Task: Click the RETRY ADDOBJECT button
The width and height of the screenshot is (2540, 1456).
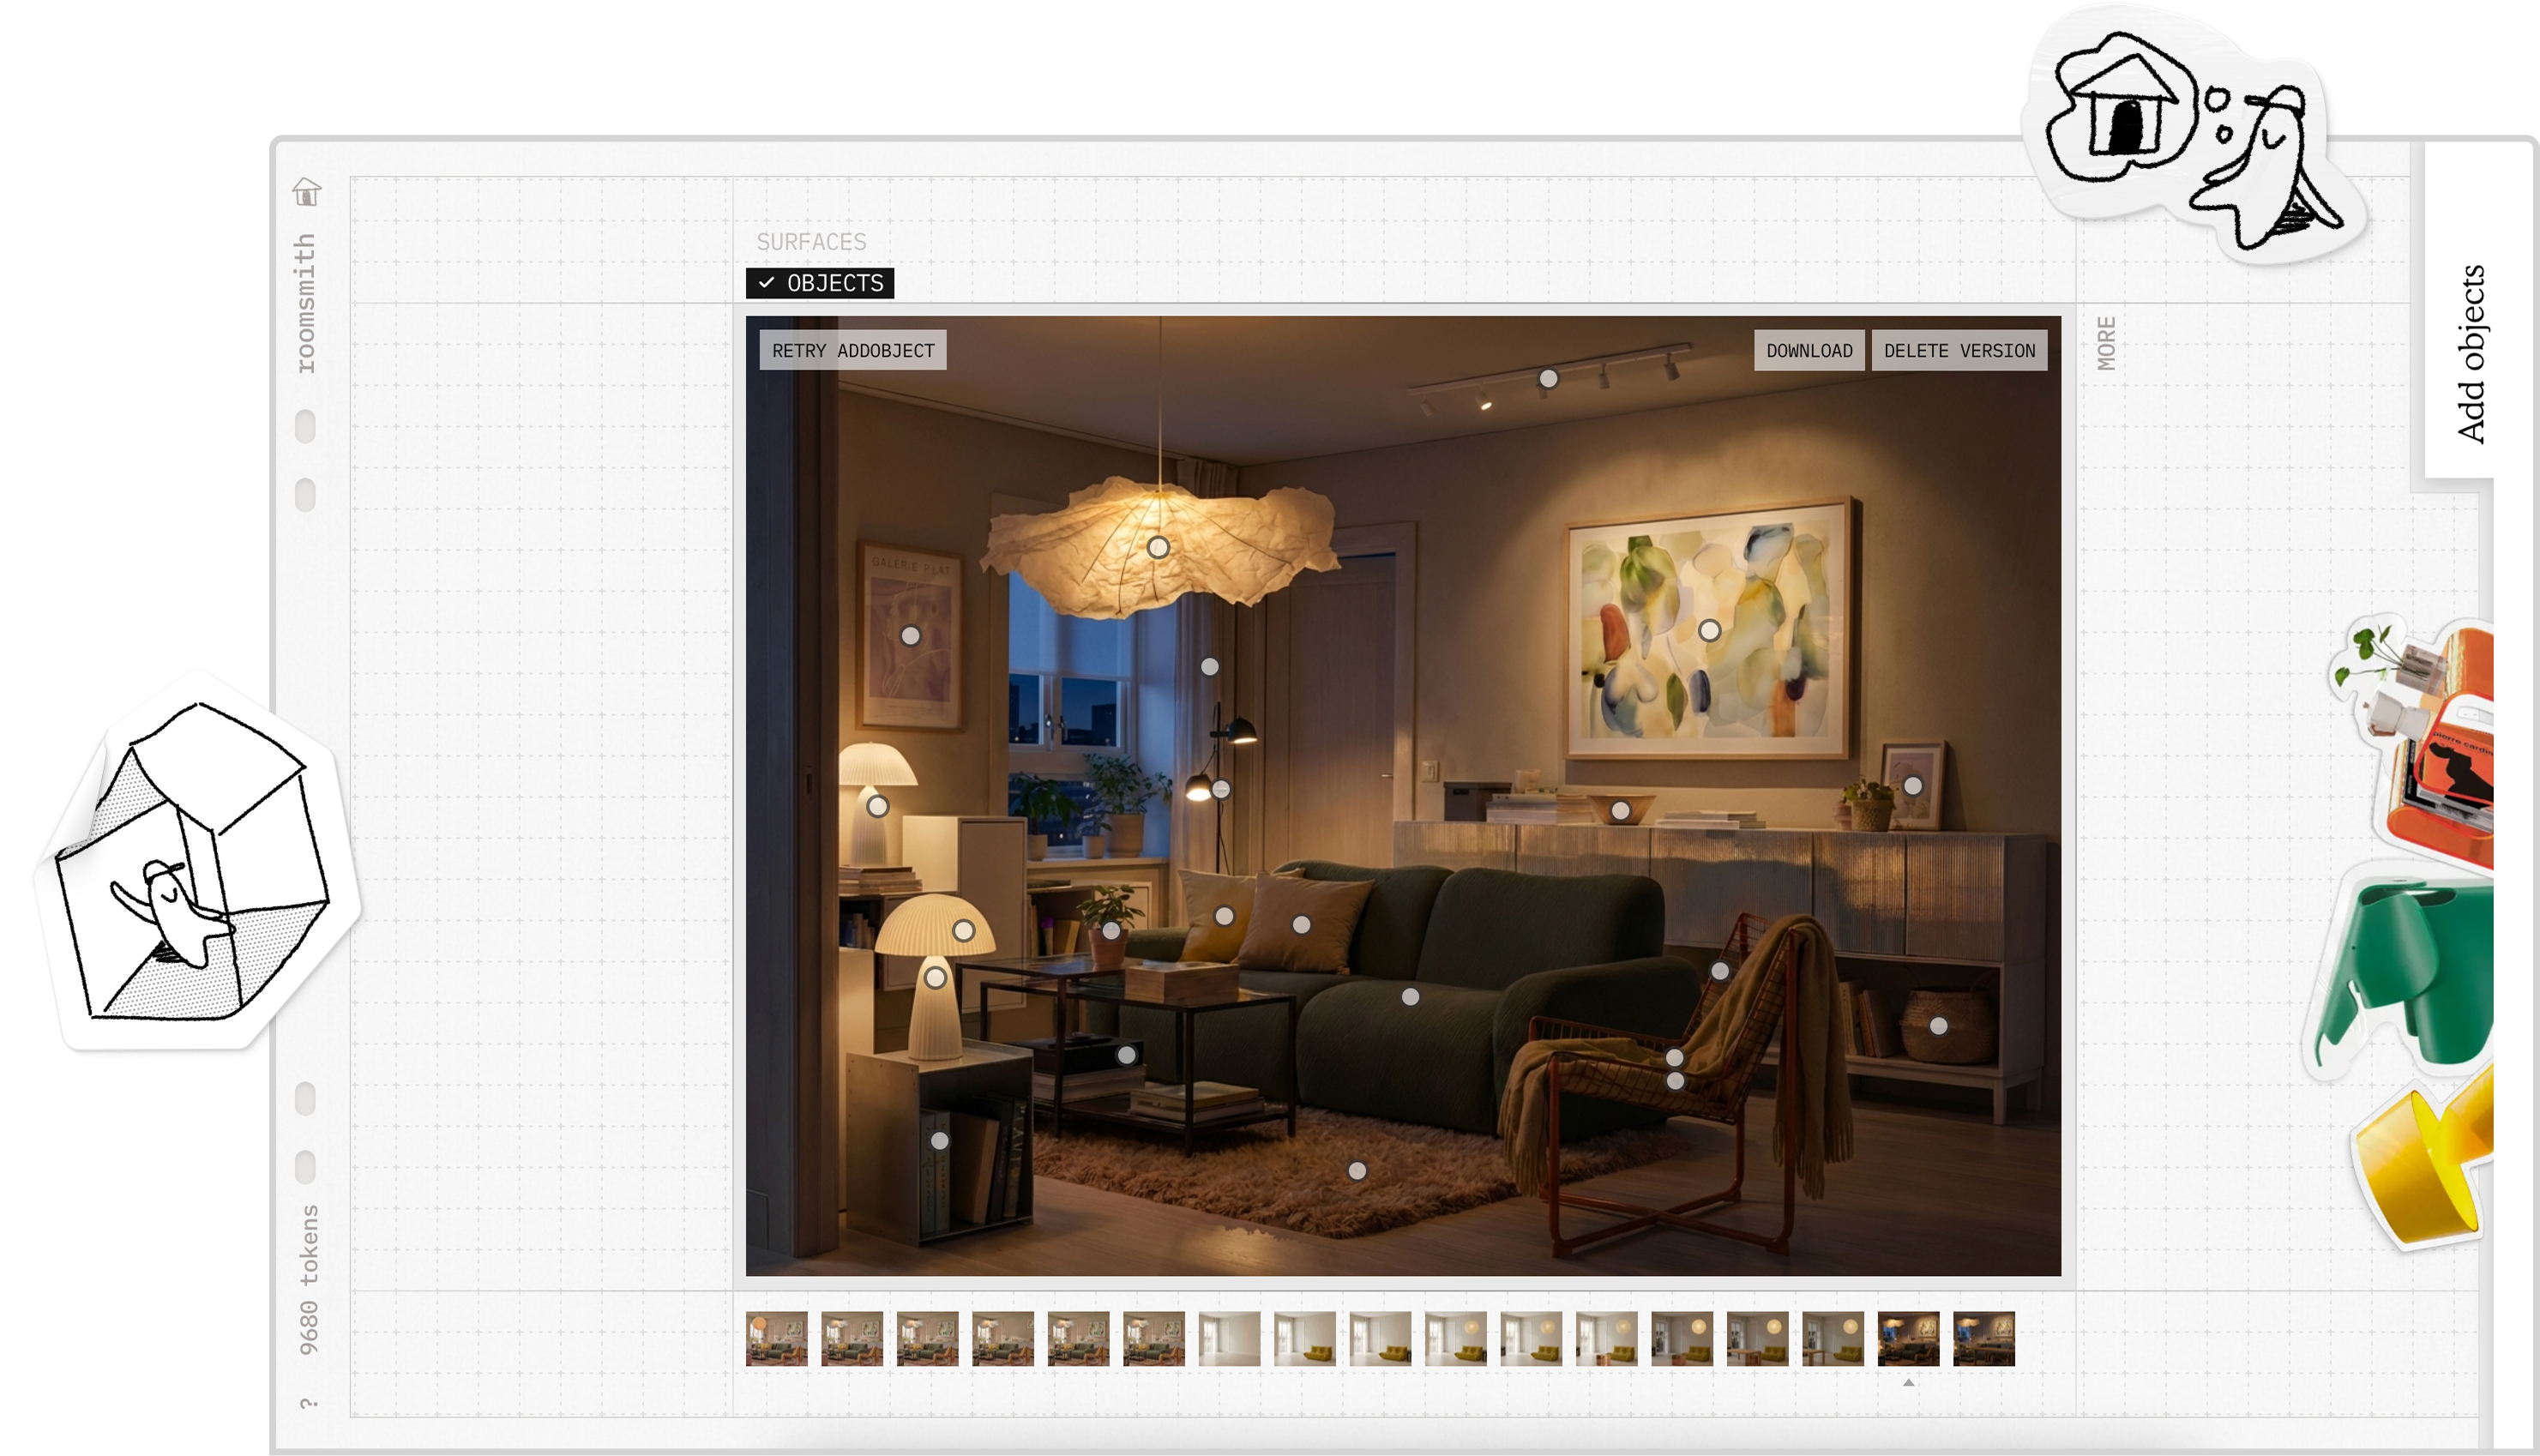Action: tap(852, 350)
